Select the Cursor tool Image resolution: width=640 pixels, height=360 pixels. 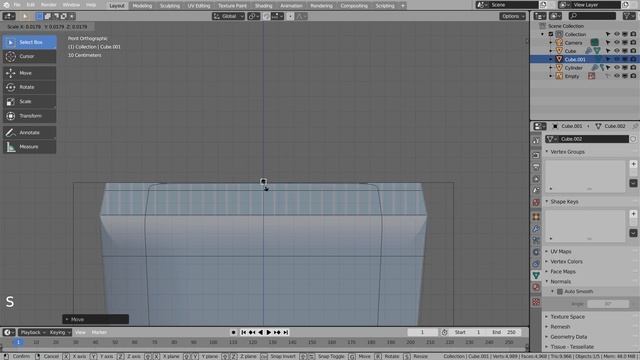click(x=29, y=56)
